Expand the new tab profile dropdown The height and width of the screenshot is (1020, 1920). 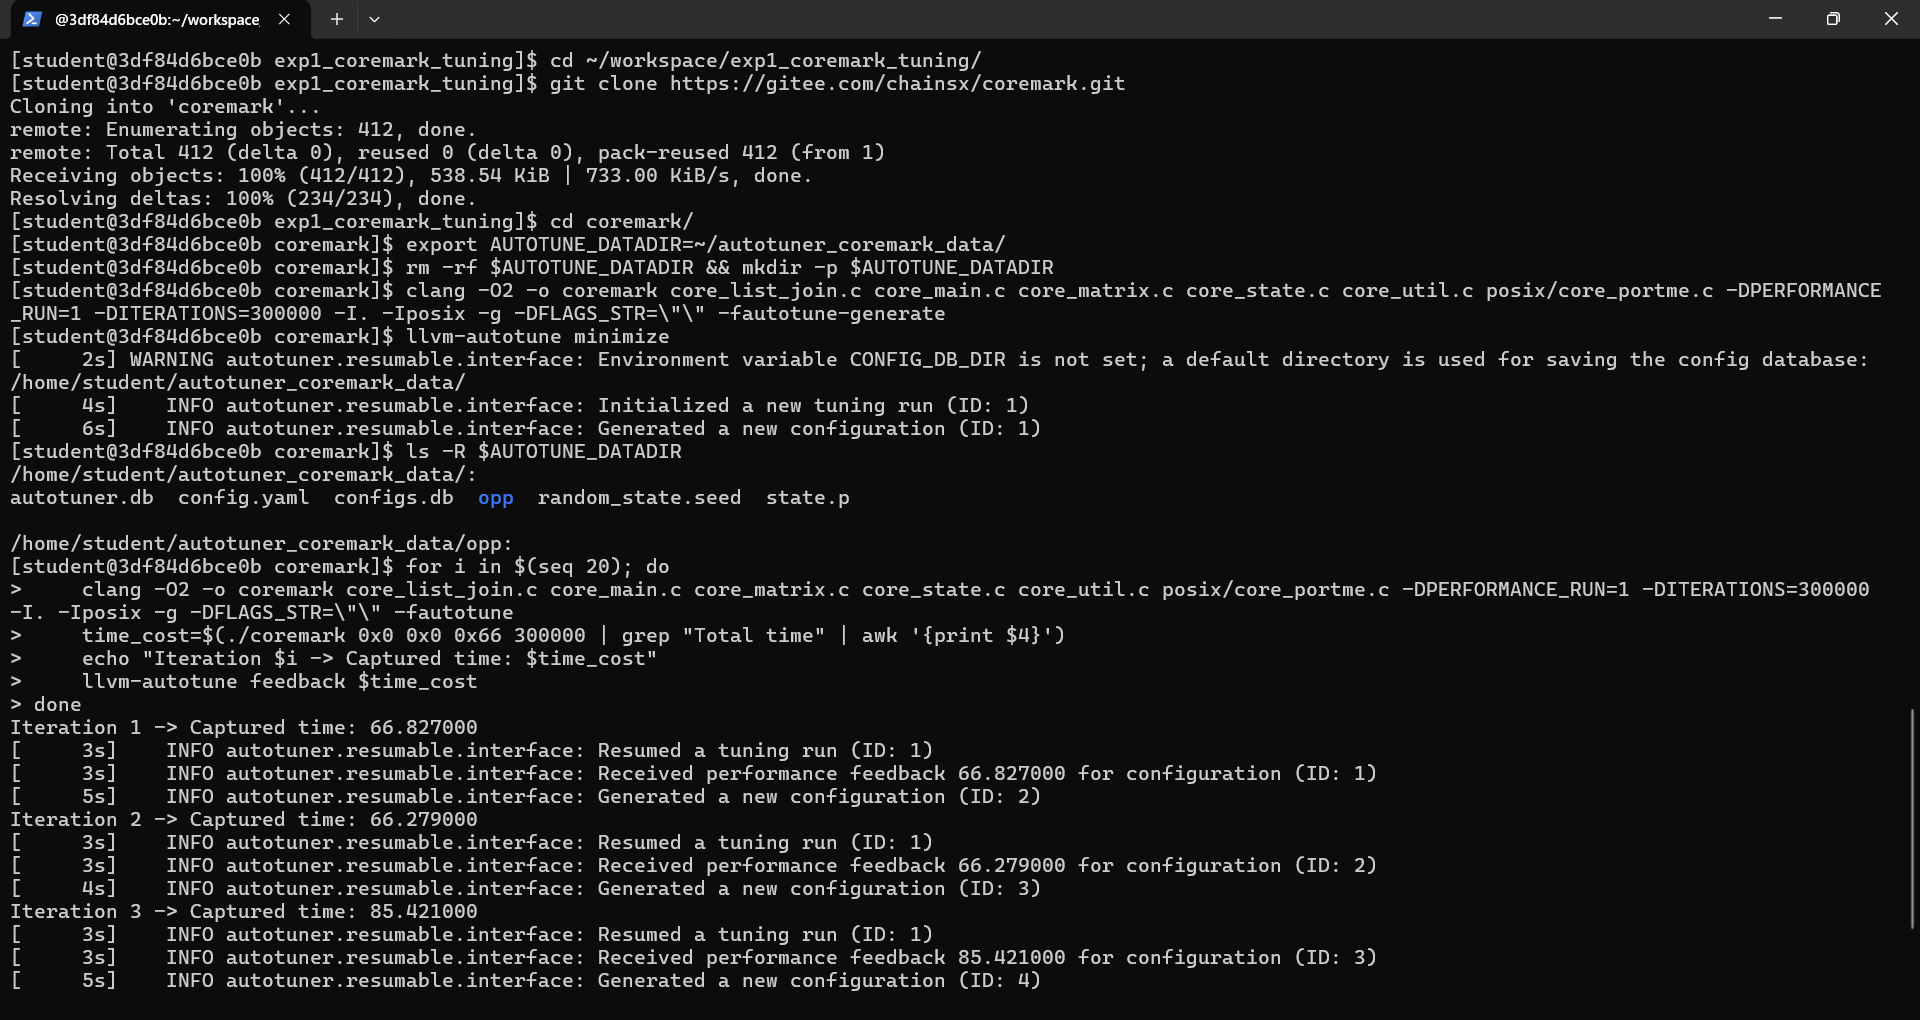click(374, 19)
